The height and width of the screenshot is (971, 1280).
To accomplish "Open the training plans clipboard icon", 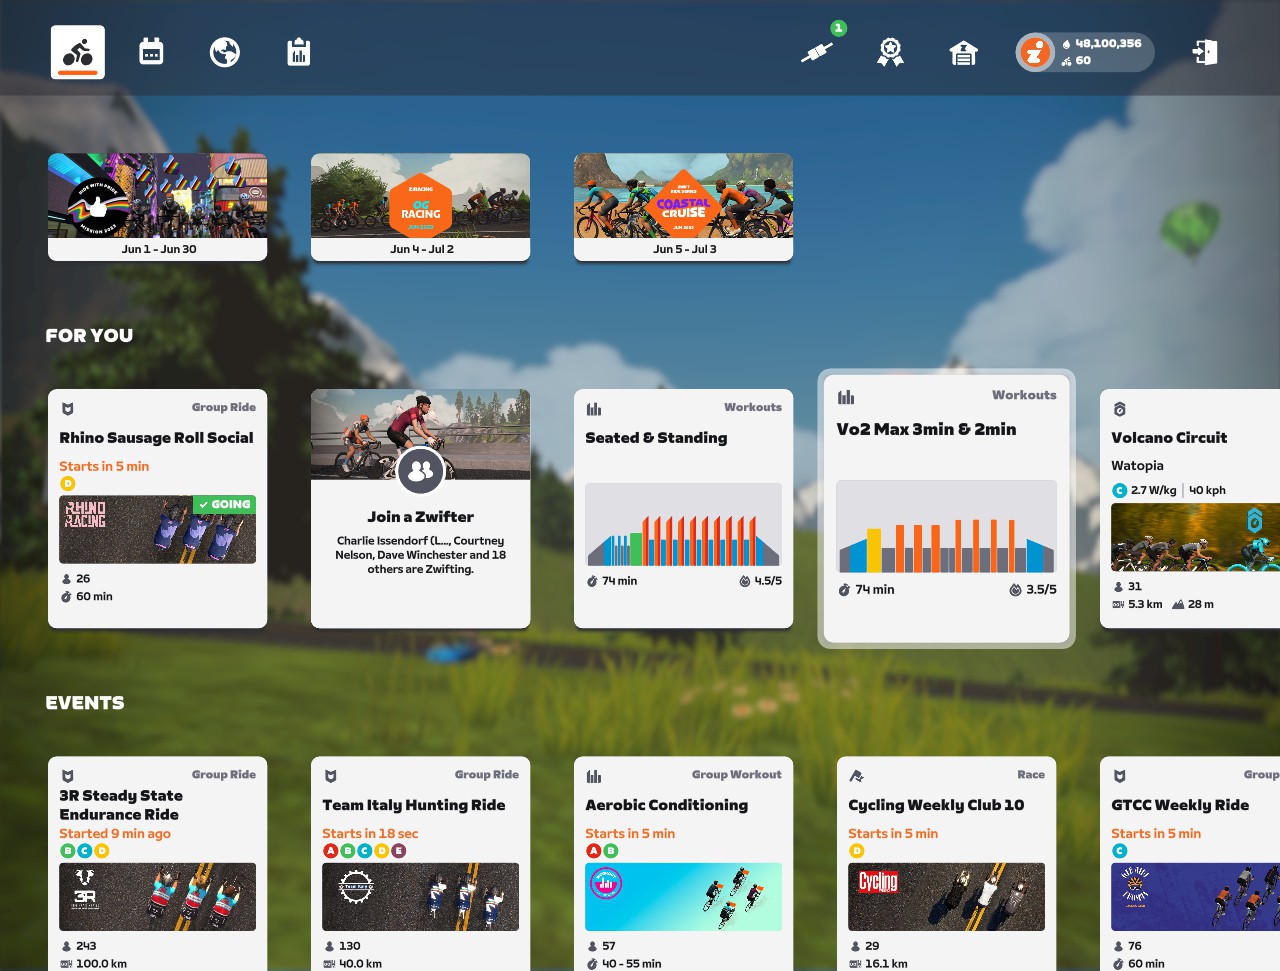I will tap(297, 52).
